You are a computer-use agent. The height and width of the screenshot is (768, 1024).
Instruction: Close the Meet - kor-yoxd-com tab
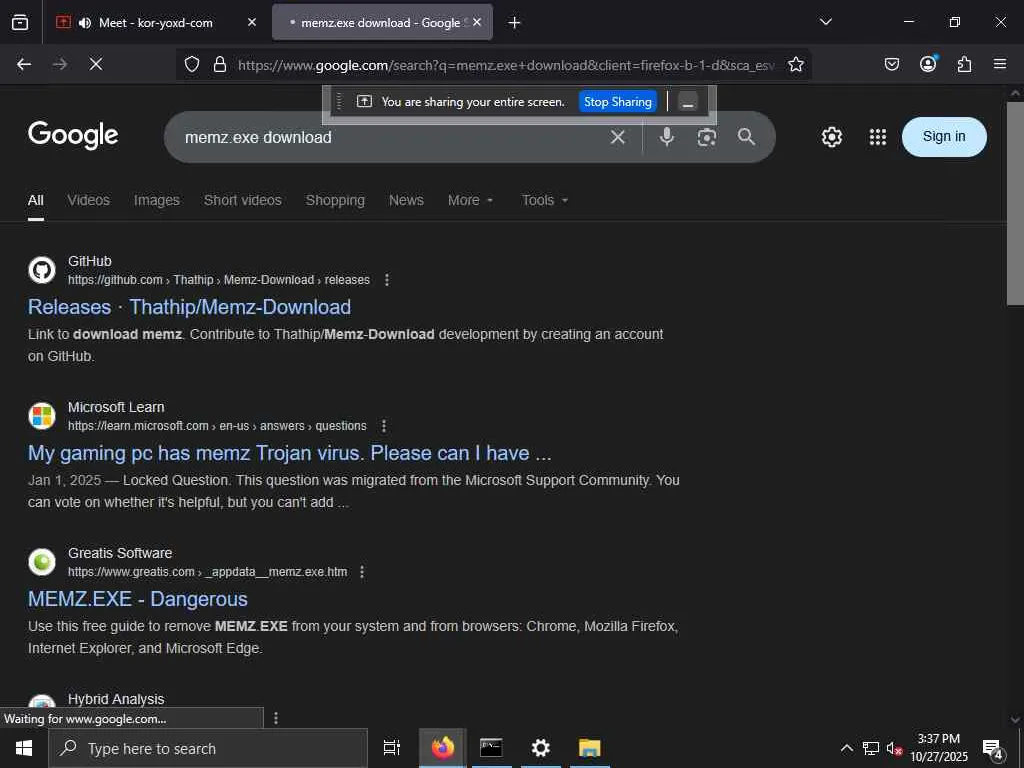pos(252,22)
